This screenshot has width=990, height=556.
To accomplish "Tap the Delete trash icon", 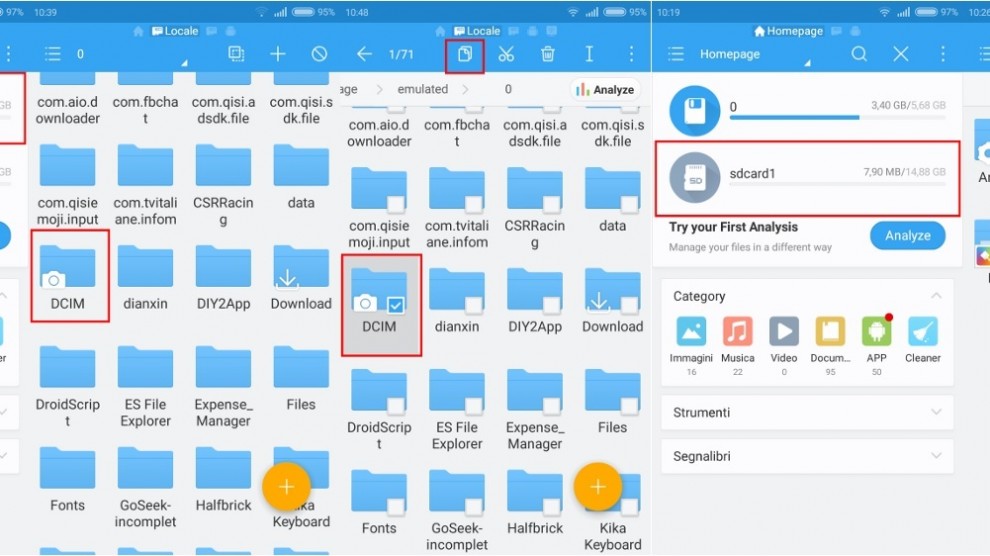I will point(548,54).
